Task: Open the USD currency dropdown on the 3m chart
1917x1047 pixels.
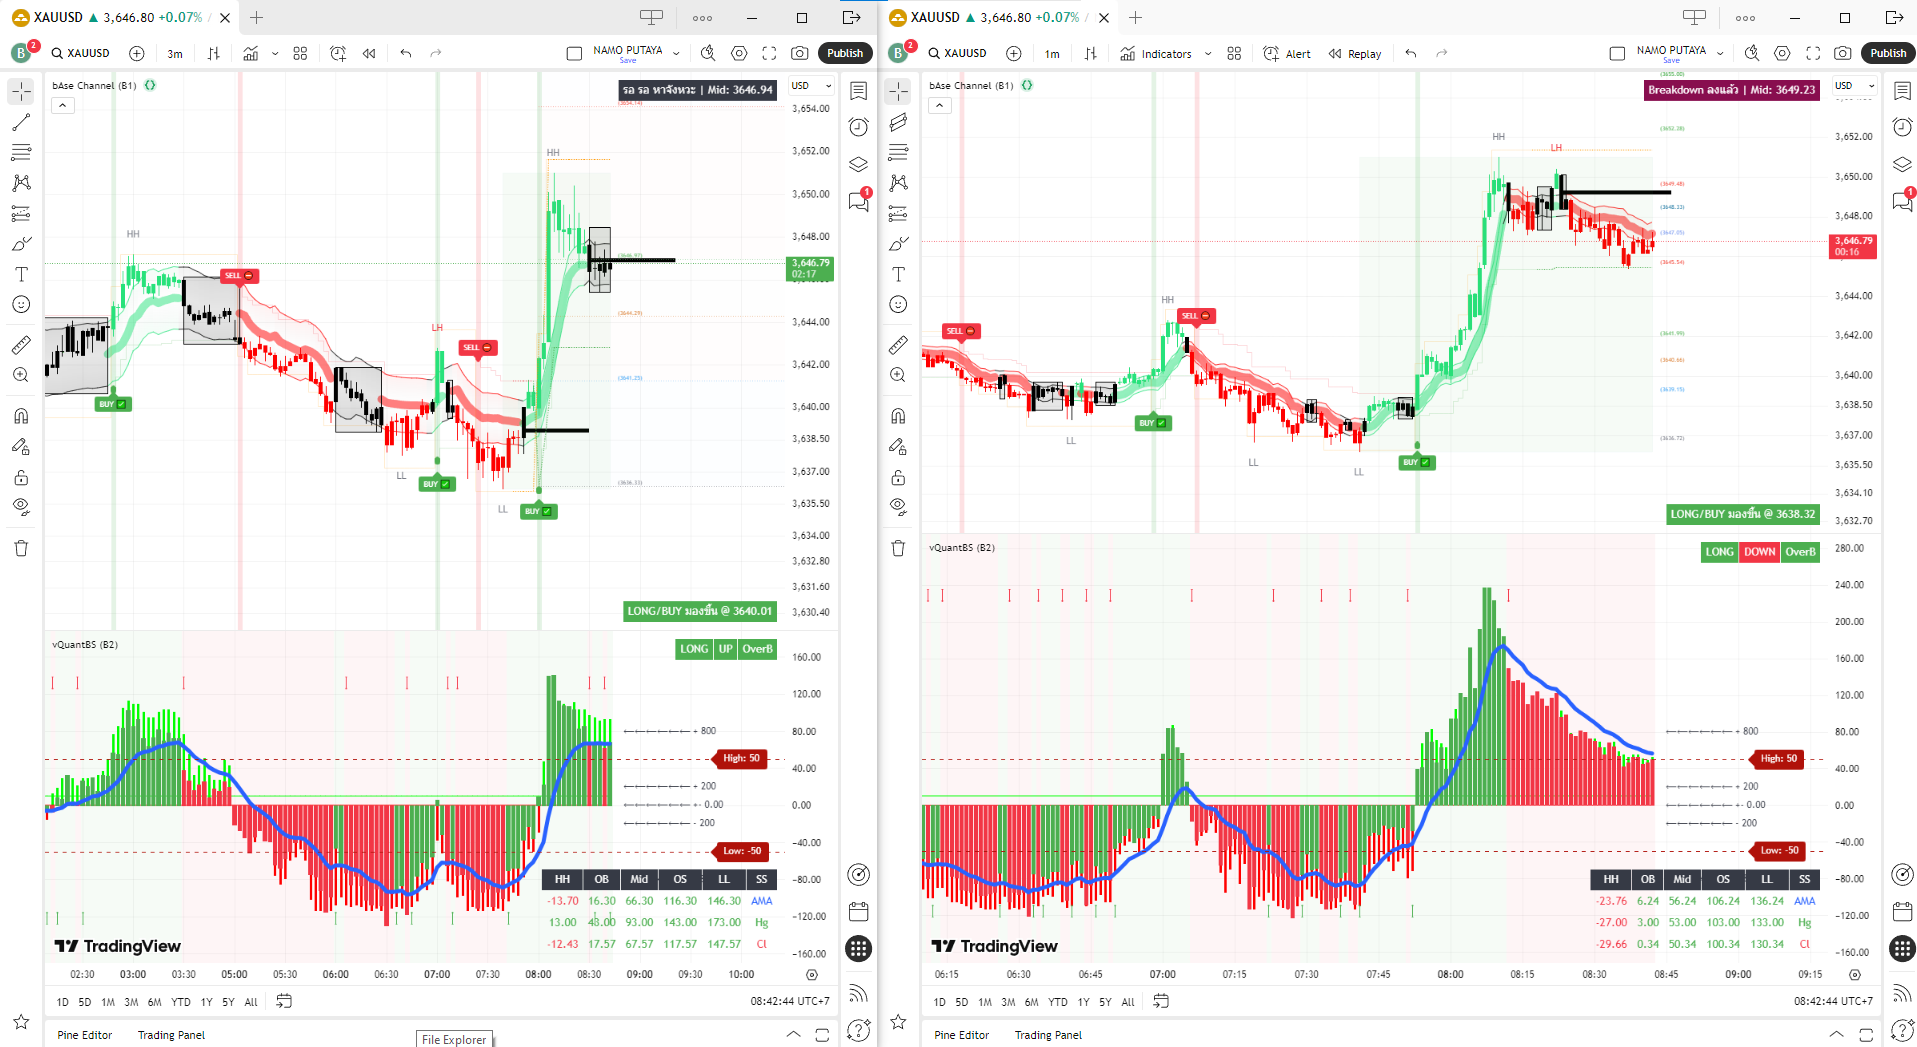Action: (811, 86)
